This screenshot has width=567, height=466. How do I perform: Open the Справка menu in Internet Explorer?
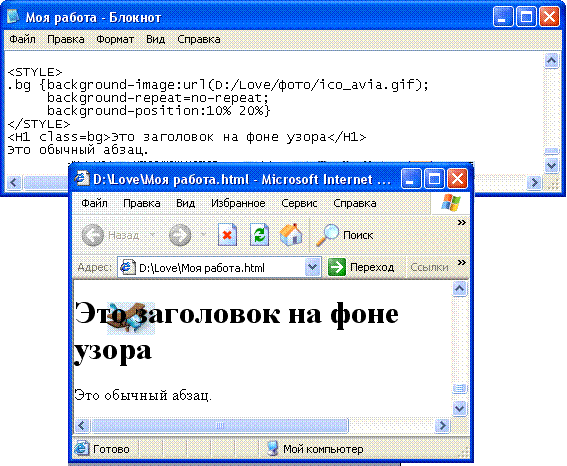355,203
